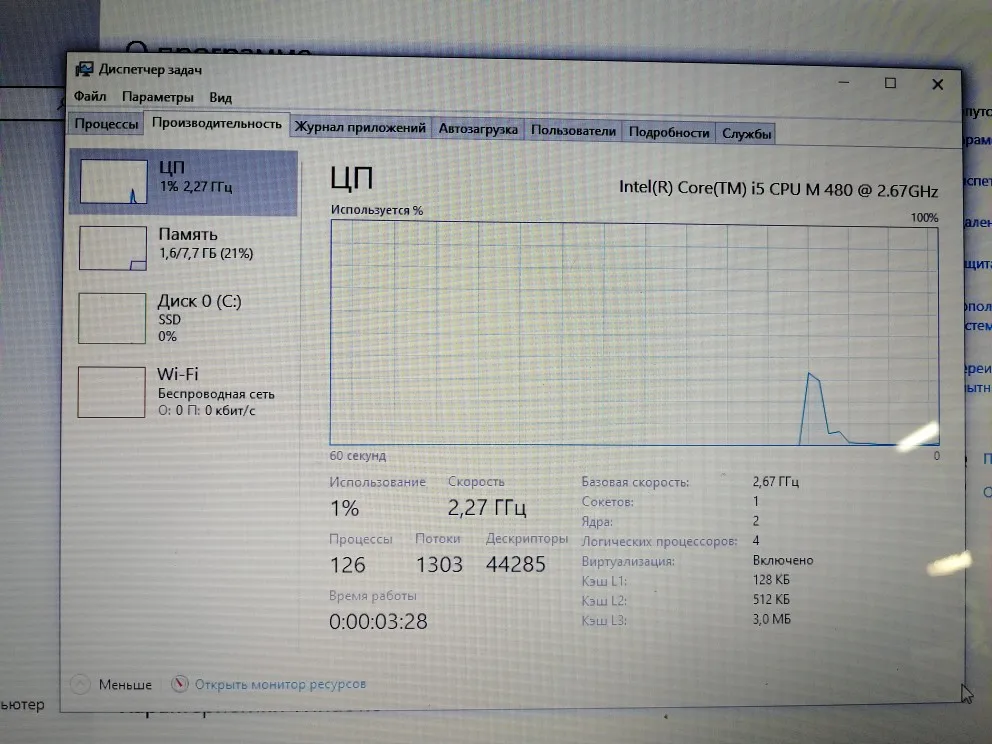Click the Дескрипторы count 44285
Image resolution: width=992 pixels, height=744 pixels.
pos(516,564)
